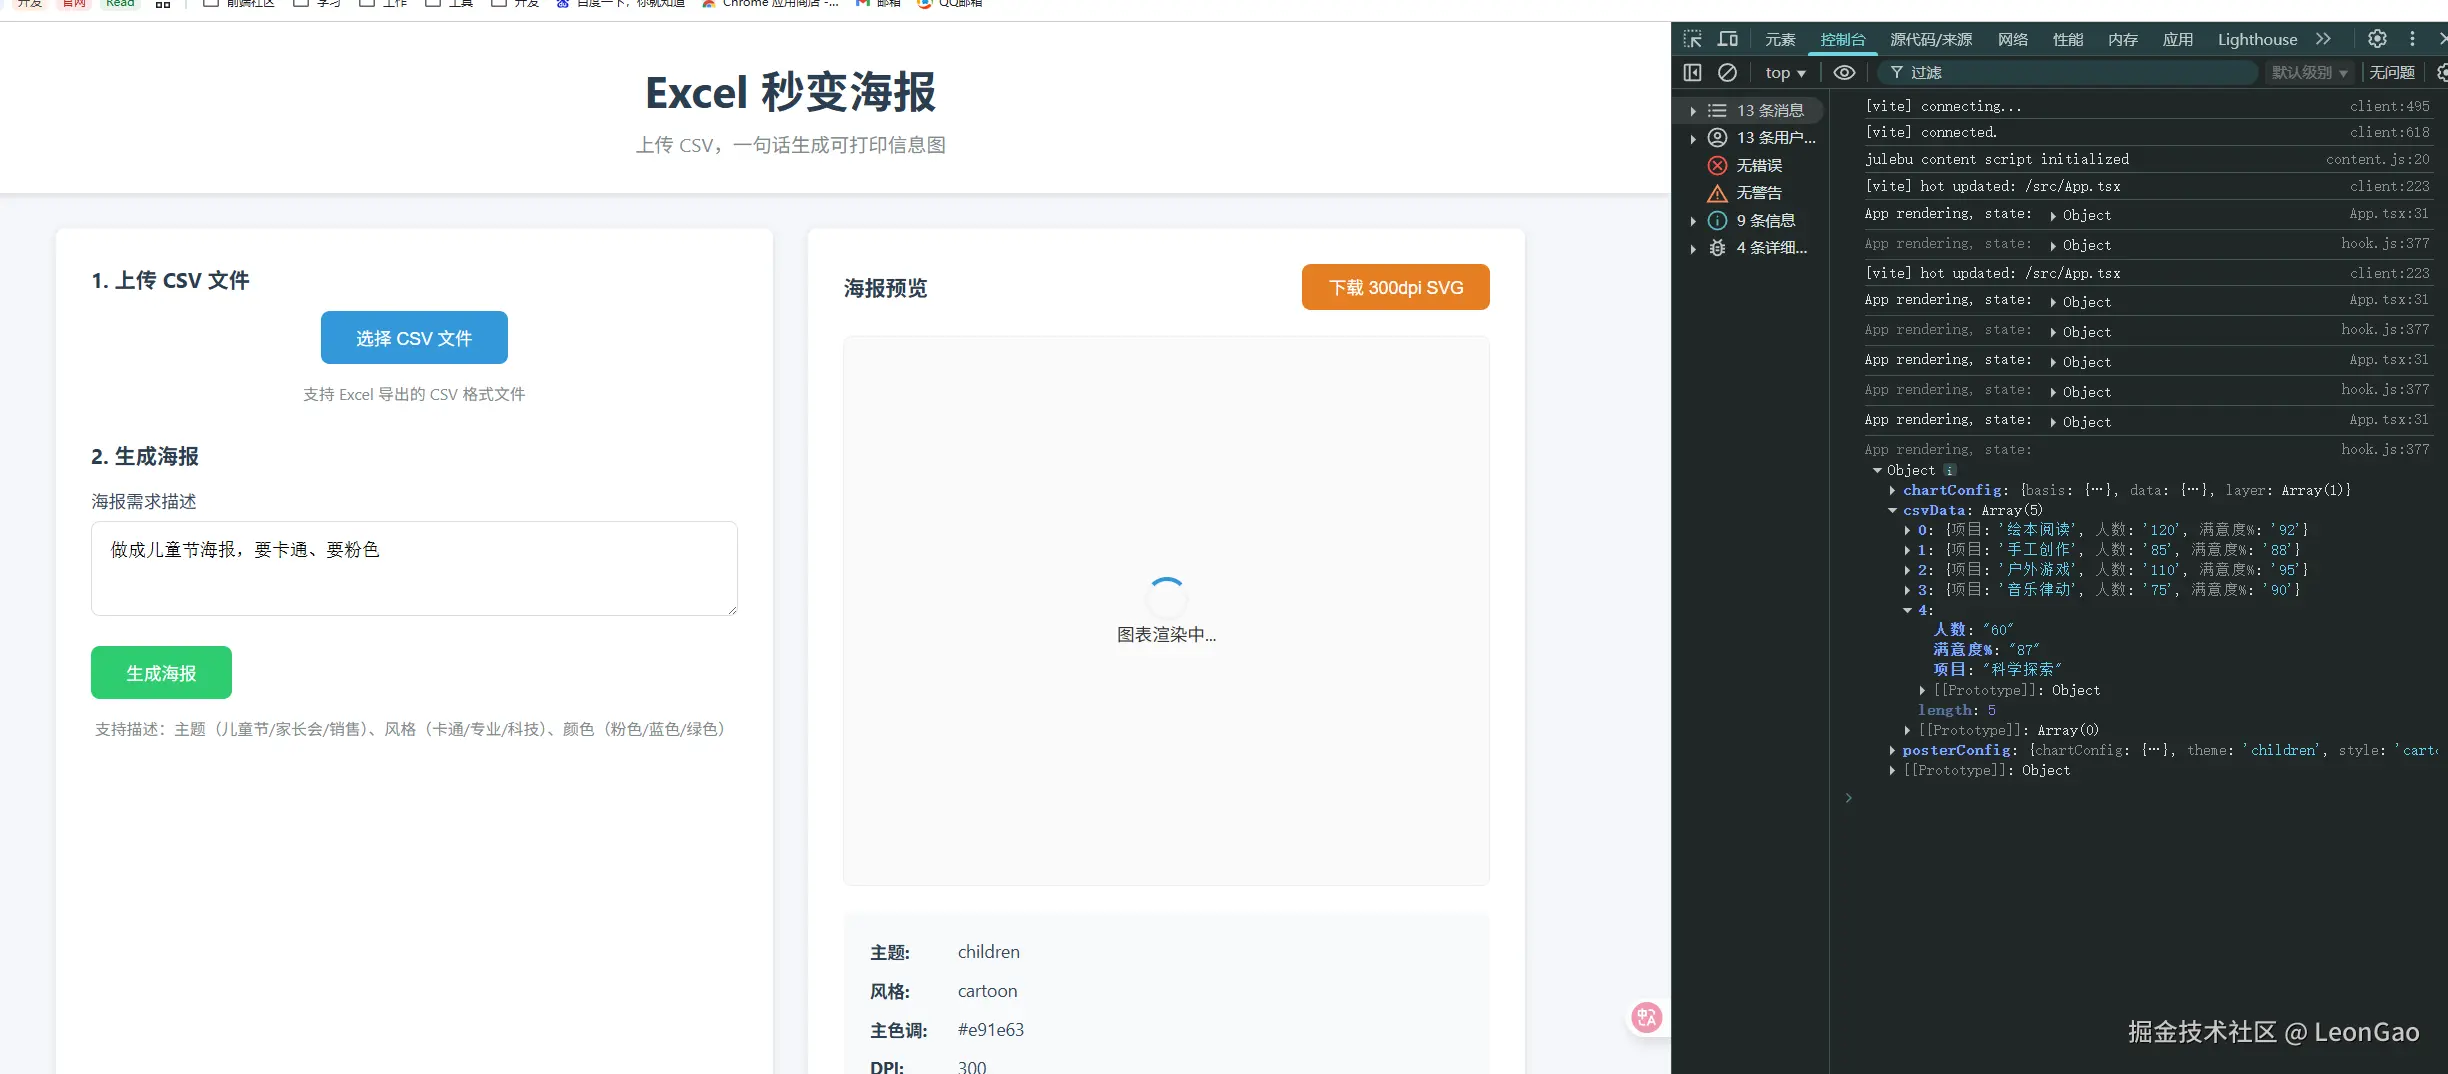Expand csvData item 2 户外游戏

[x=1907, y=570]
